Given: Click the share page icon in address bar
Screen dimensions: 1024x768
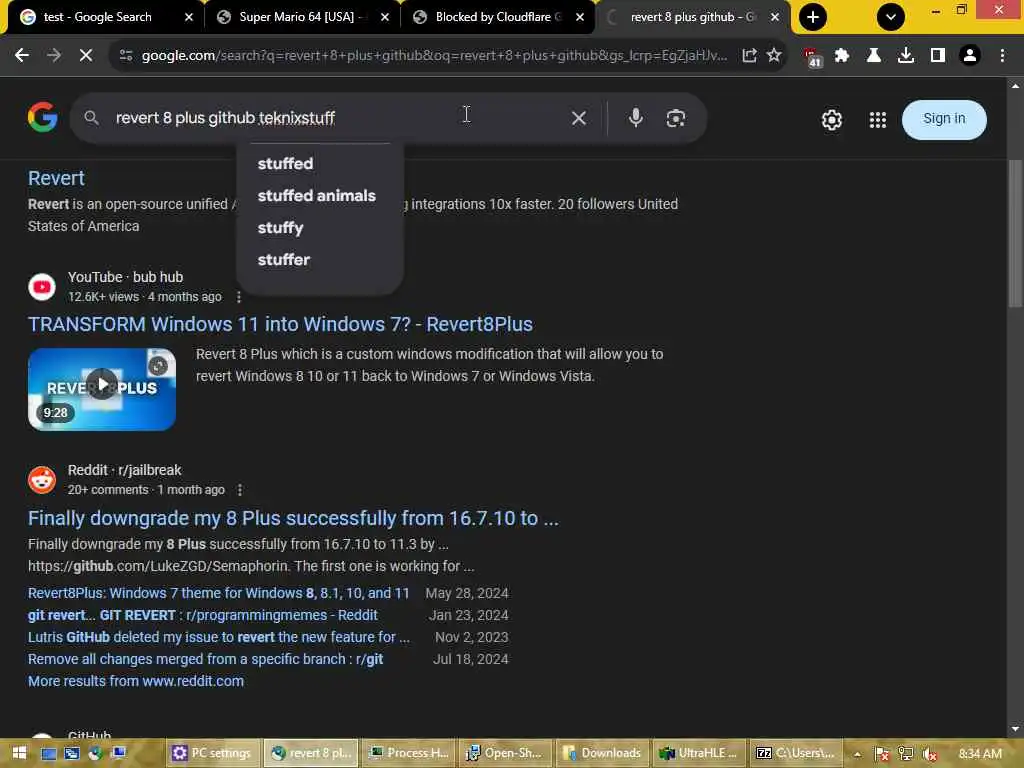Looking at the screenshot, I should (x=749, y=56).
